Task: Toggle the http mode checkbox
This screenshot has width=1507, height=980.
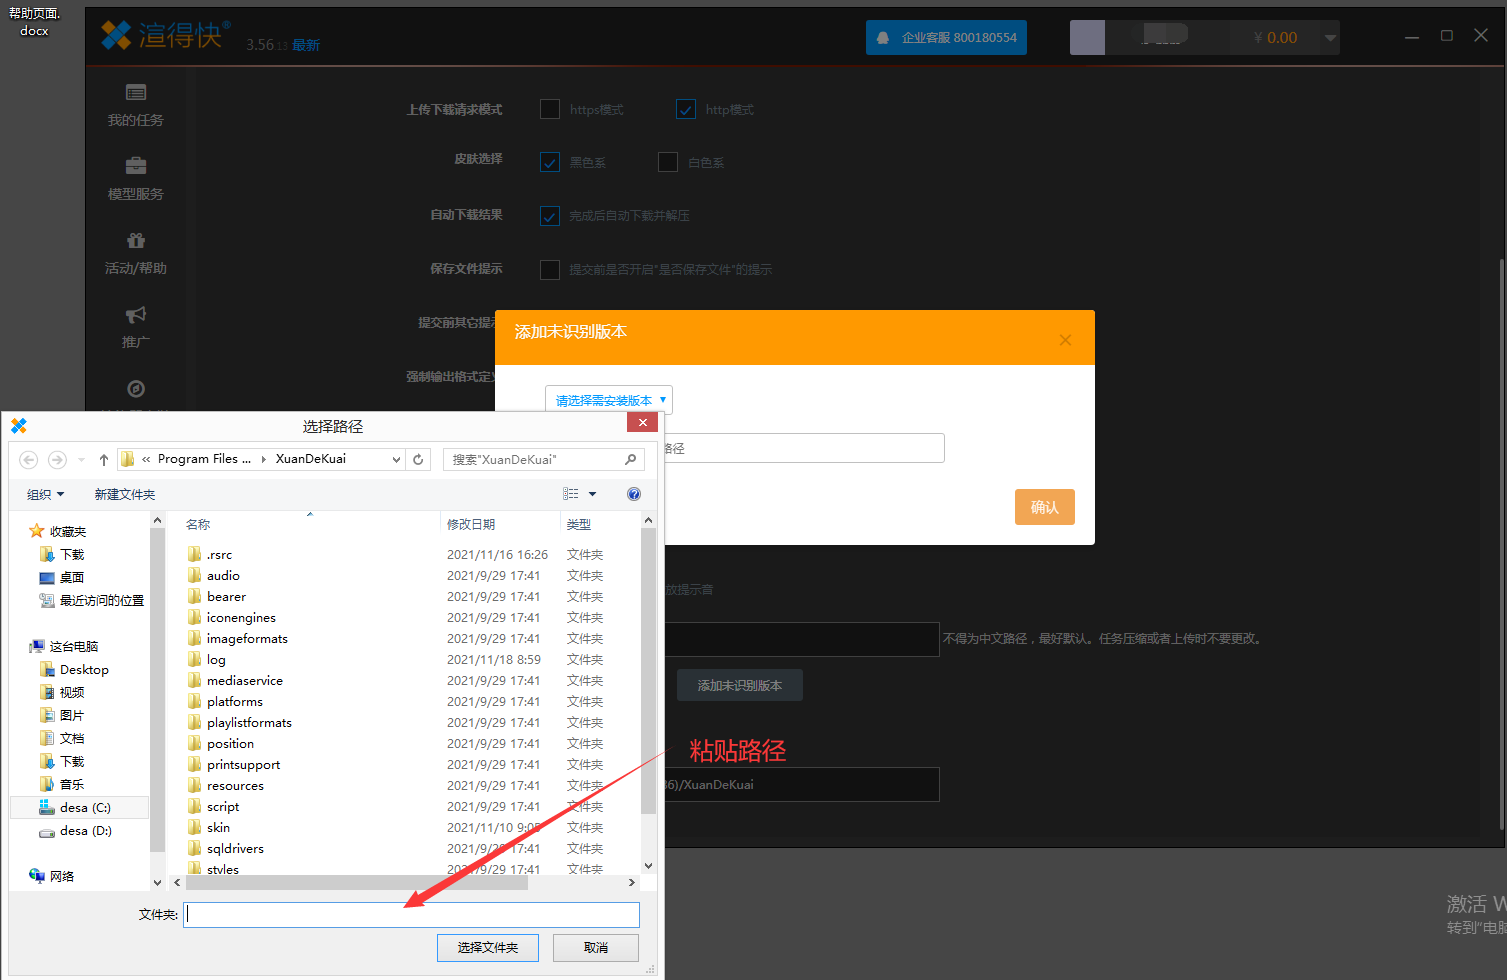Action: tap(686, 109)
